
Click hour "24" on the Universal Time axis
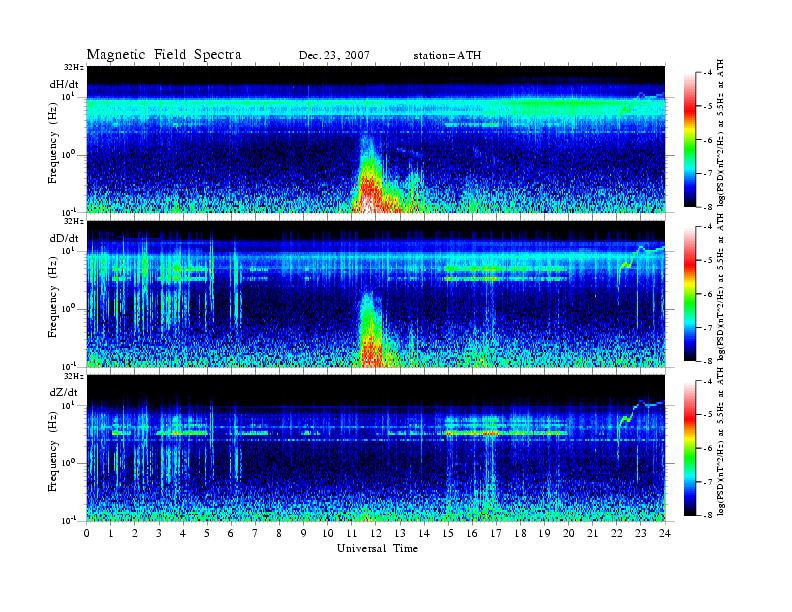[665, 533]
